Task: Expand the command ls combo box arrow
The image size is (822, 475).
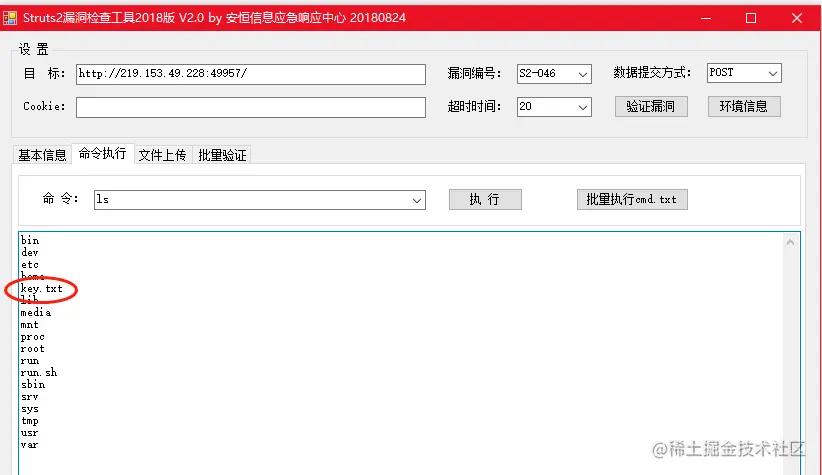Action: pyautogui.click(x=417, y=200)
